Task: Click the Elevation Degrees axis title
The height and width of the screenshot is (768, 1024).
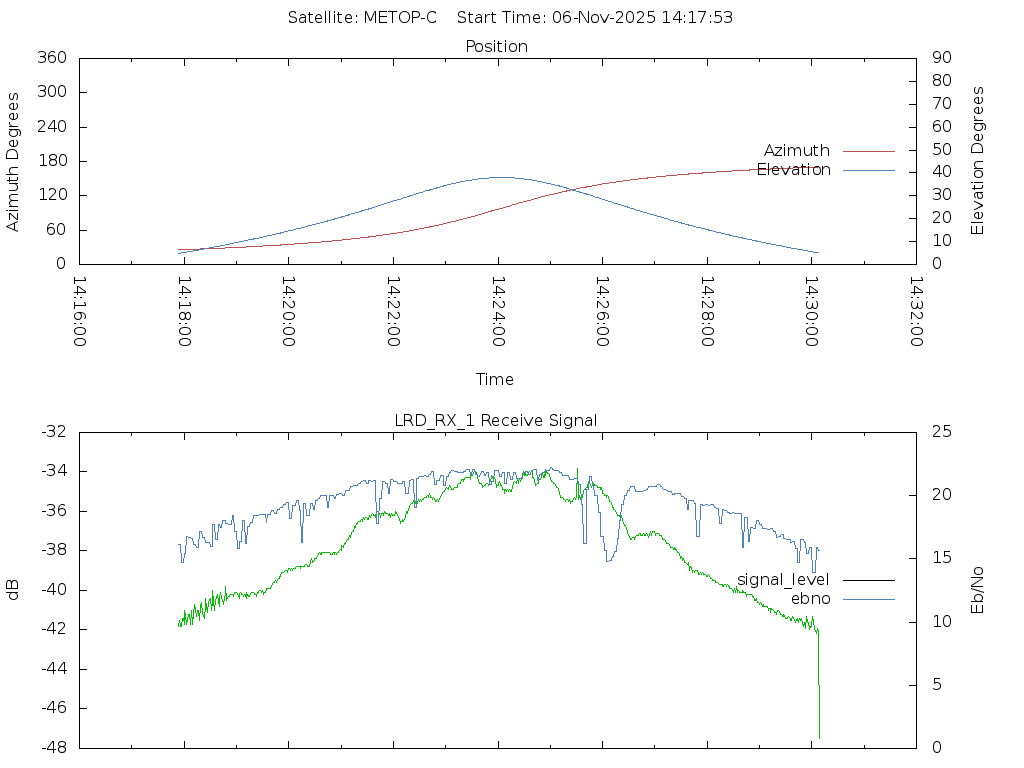Action: click(978, 161)
